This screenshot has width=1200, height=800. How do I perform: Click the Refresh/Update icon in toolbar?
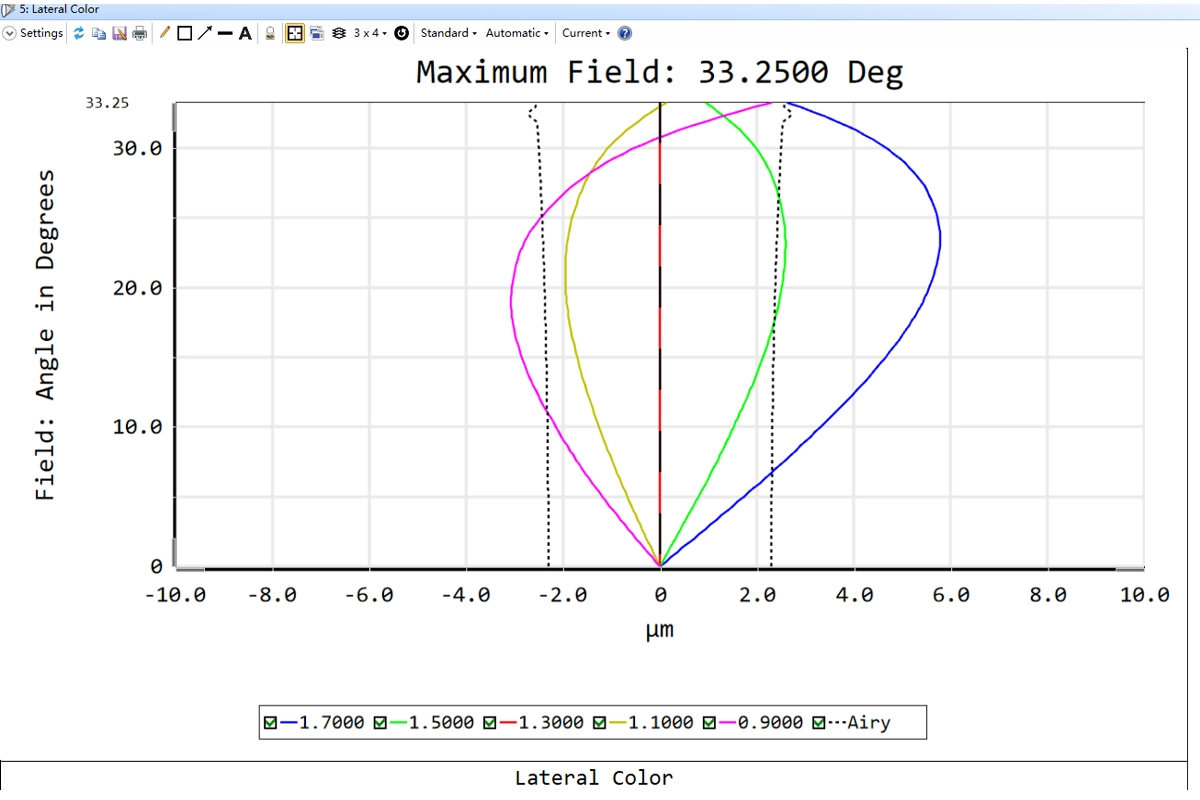pyautogui.click(x=79, y=33)
